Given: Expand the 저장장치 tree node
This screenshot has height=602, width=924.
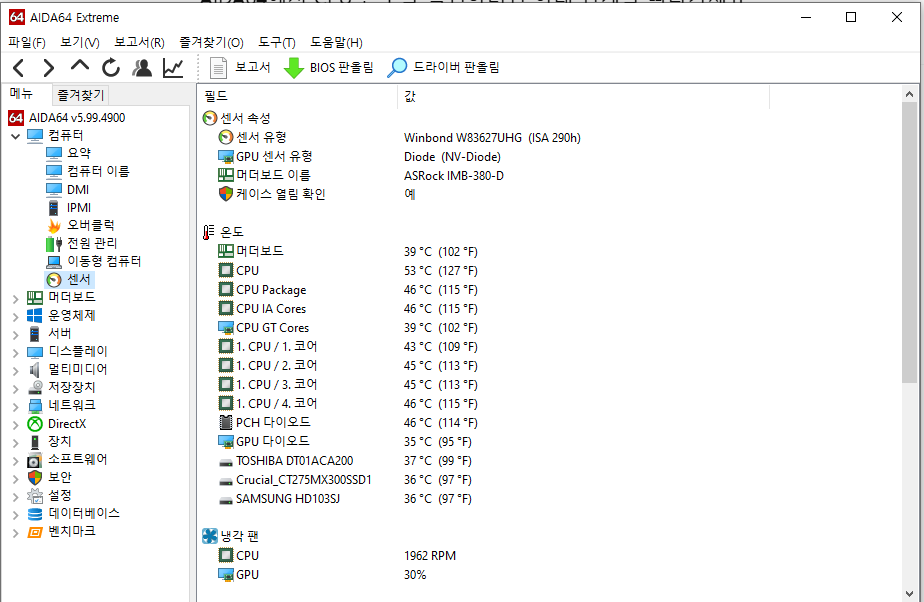Looking at the screenshot, I should pos(15,389).
